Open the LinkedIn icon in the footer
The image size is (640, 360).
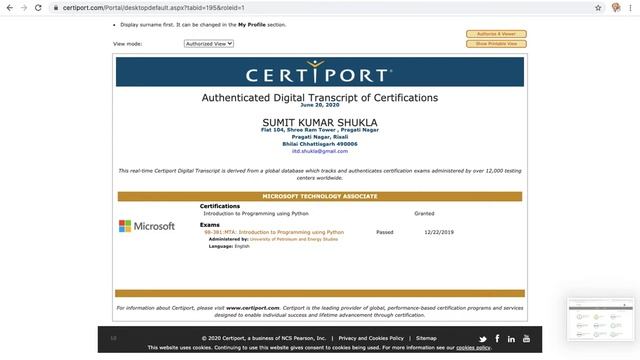511,339
